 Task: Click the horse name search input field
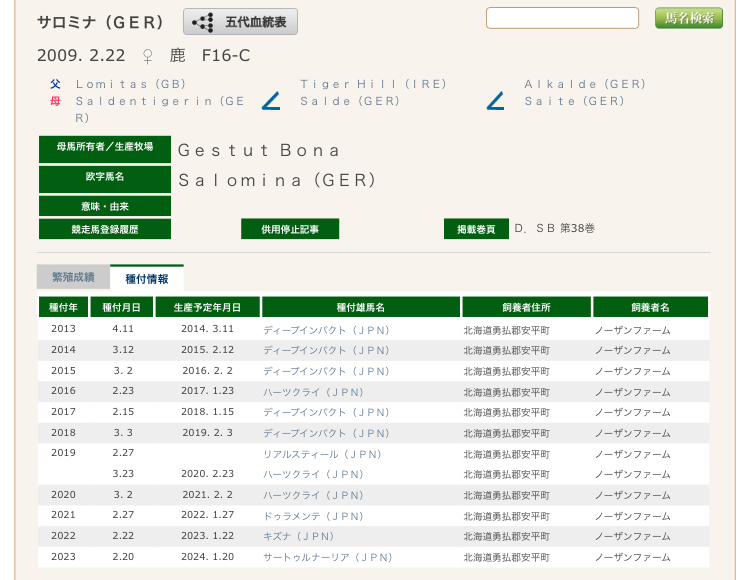[562, 18]
